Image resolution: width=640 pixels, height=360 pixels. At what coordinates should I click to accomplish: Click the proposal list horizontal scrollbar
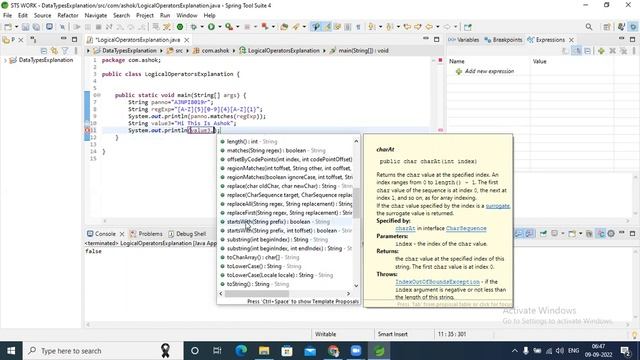tap(257, 293)
